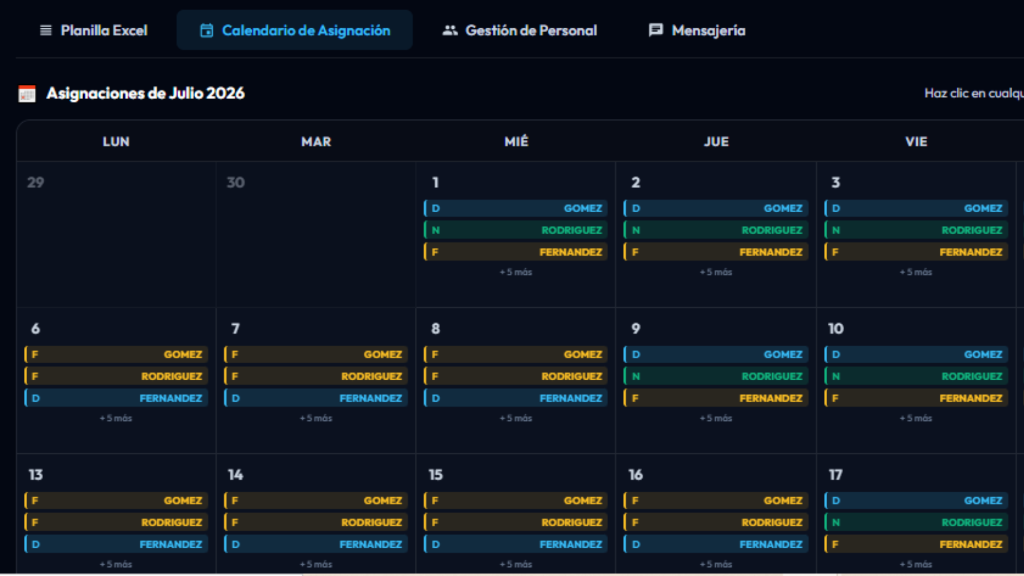Image resolution: width=1024 pixels, height=576 pixels.
Task: Open RODRIGUEZ F shift on July 15
Action: coord(516,523)
